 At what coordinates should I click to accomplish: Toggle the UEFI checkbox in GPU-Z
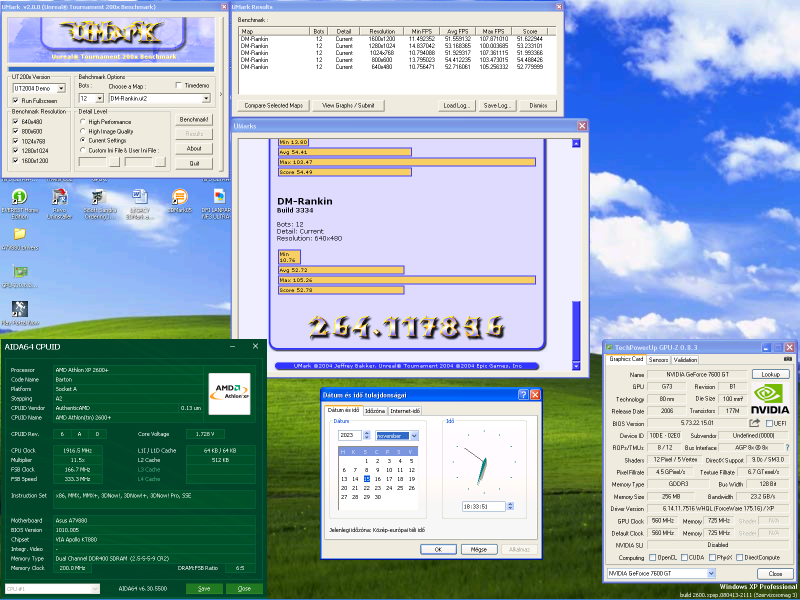point(769,423)
